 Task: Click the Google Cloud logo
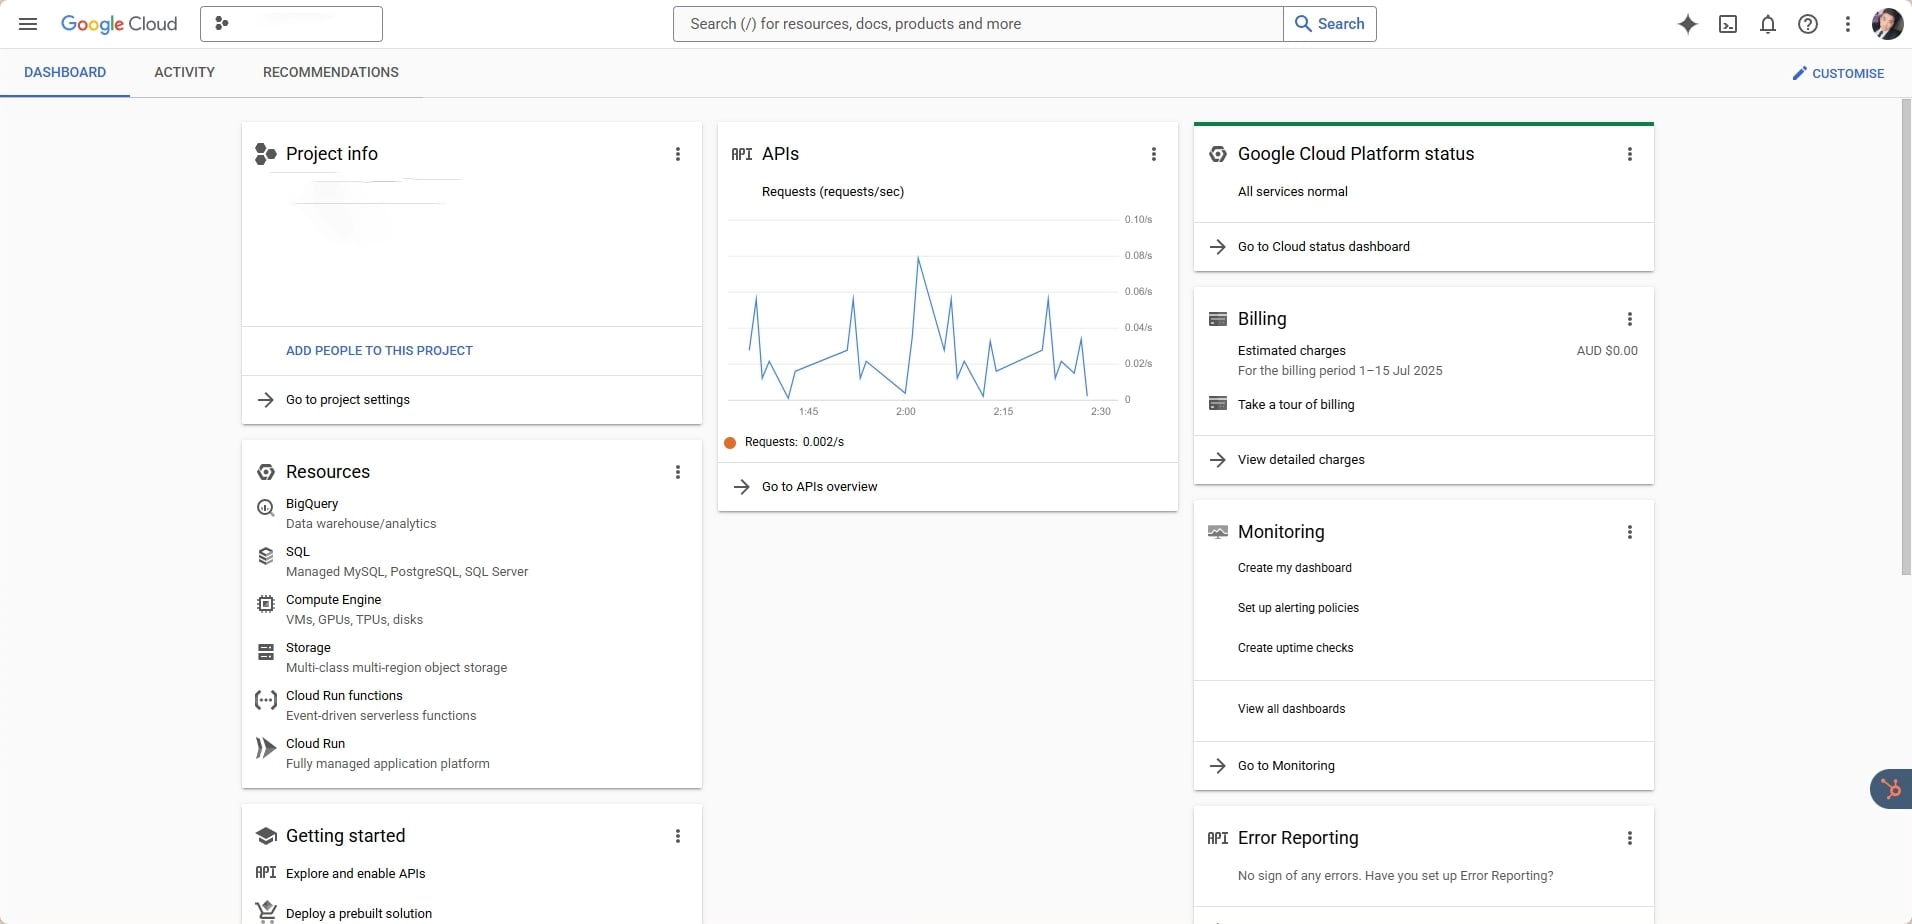[119, 23]
